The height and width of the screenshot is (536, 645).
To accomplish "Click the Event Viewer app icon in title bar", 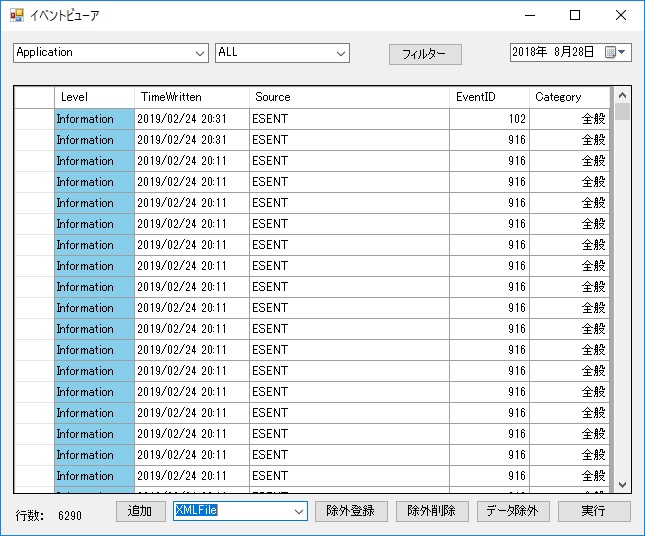I will [16, 15].
